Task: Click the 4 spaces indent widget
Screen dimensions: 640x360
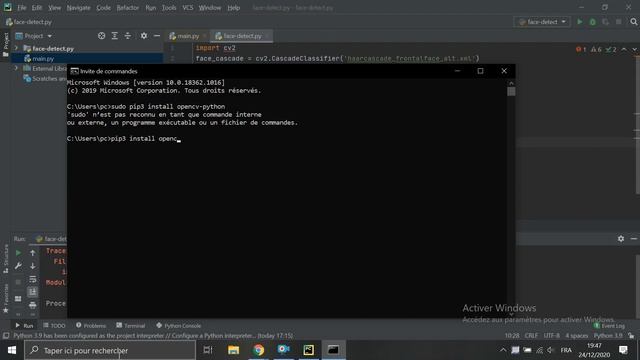Action: pos(576,336)
